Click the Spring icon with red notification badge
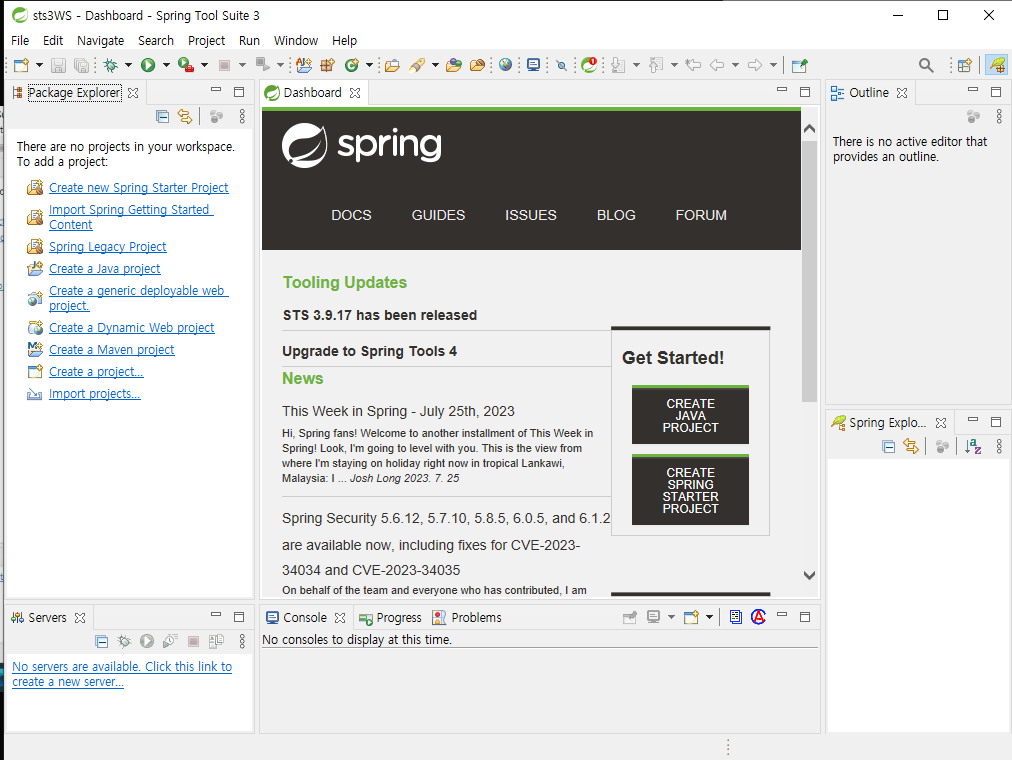The width and height of the screenshot is (1012, 760). (x=589, y=65)
